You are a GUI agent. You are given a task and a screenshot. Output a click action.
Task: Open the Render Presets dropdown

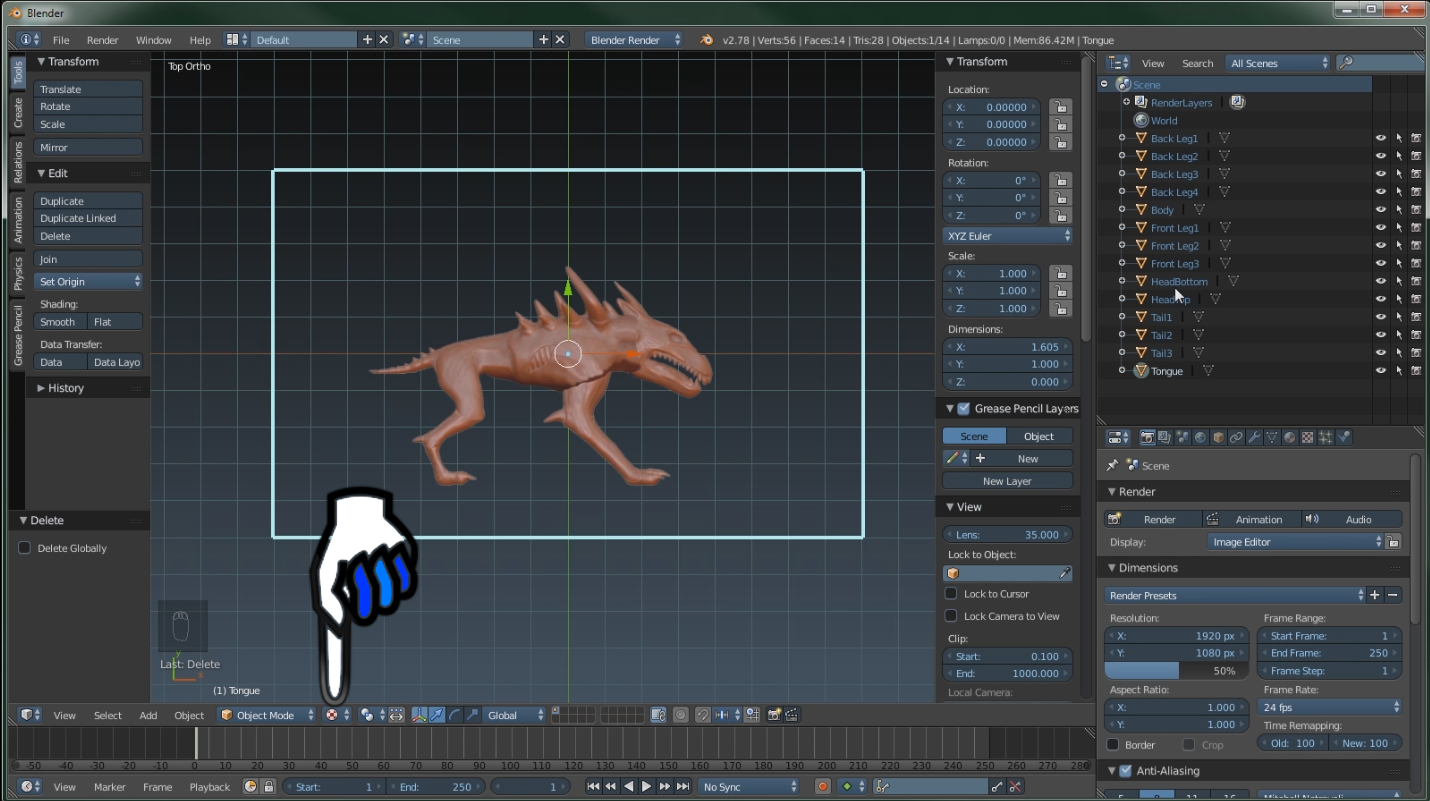click(x=1235, y=595)
